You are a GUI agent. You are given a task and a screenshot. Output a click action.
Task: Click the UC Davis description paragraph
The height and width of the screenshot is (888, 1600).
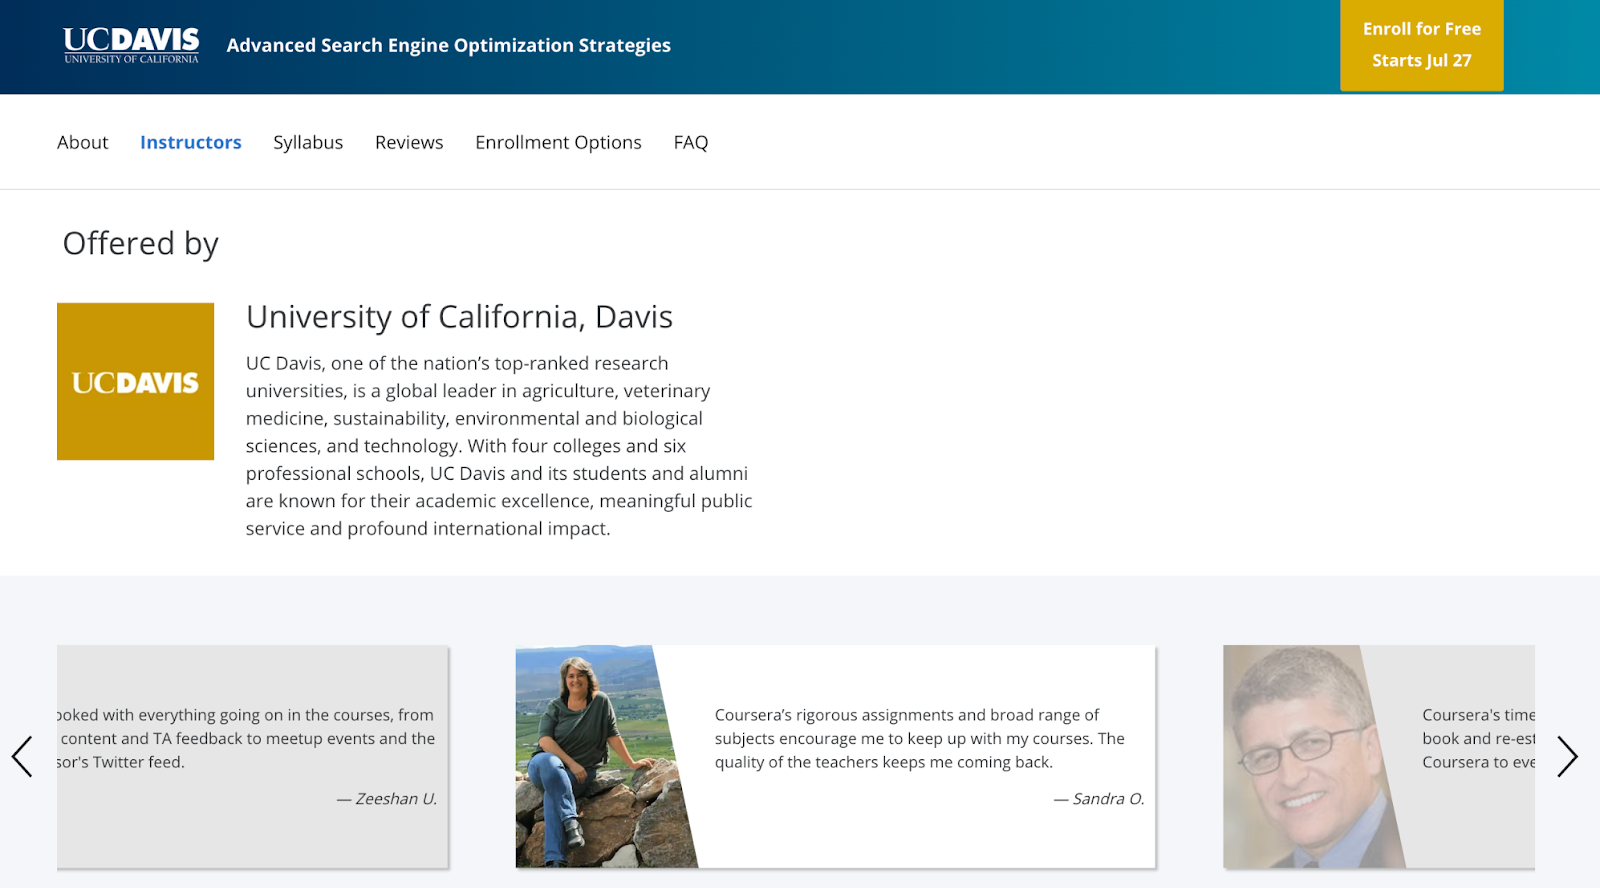coord(499,446)
